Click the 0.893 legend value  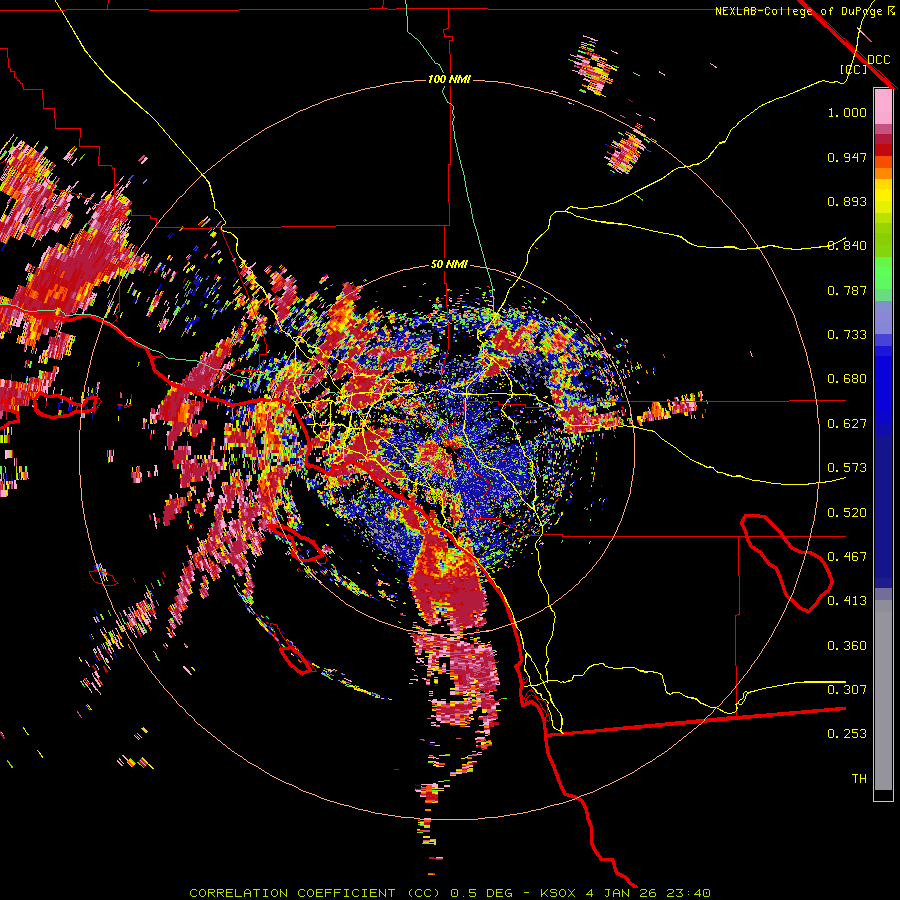click(847, 201)
